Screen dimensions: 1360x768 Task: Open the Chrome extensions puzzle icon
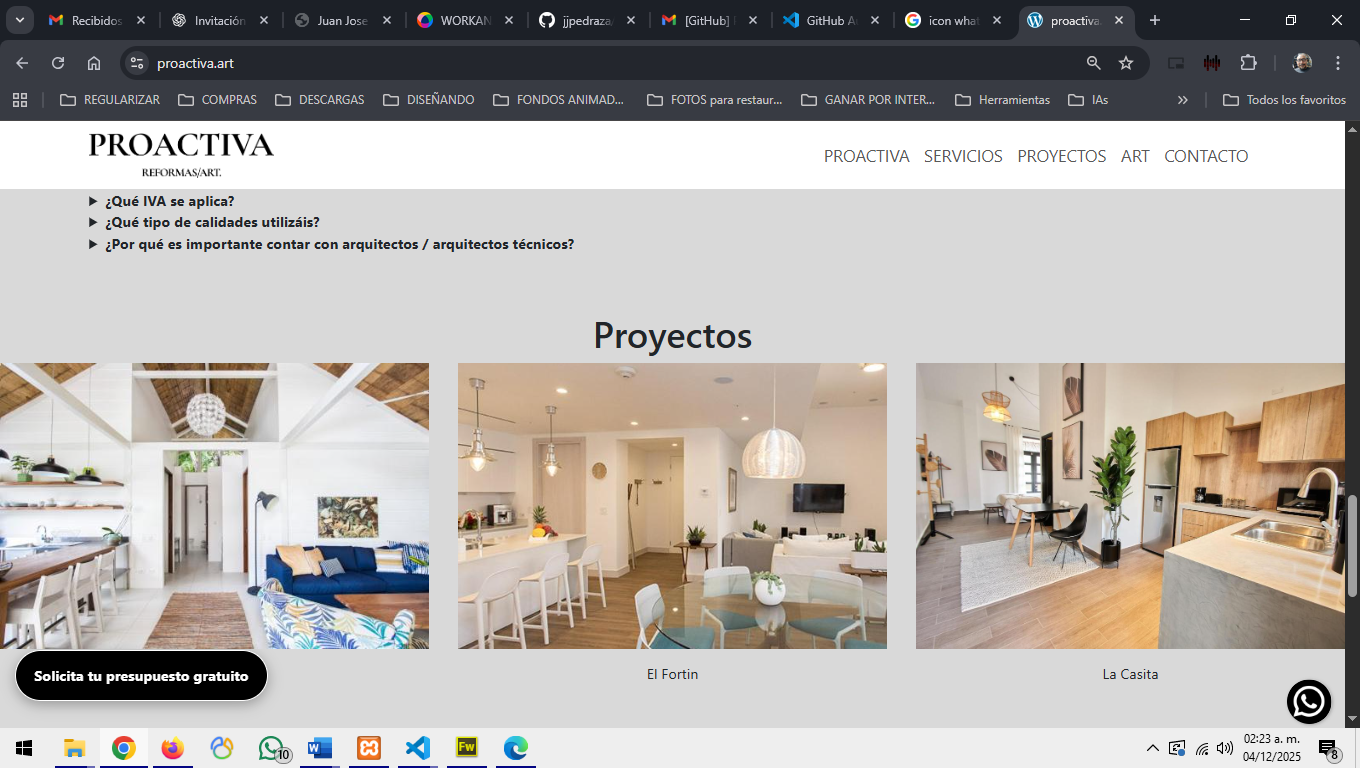[1248, 63]
